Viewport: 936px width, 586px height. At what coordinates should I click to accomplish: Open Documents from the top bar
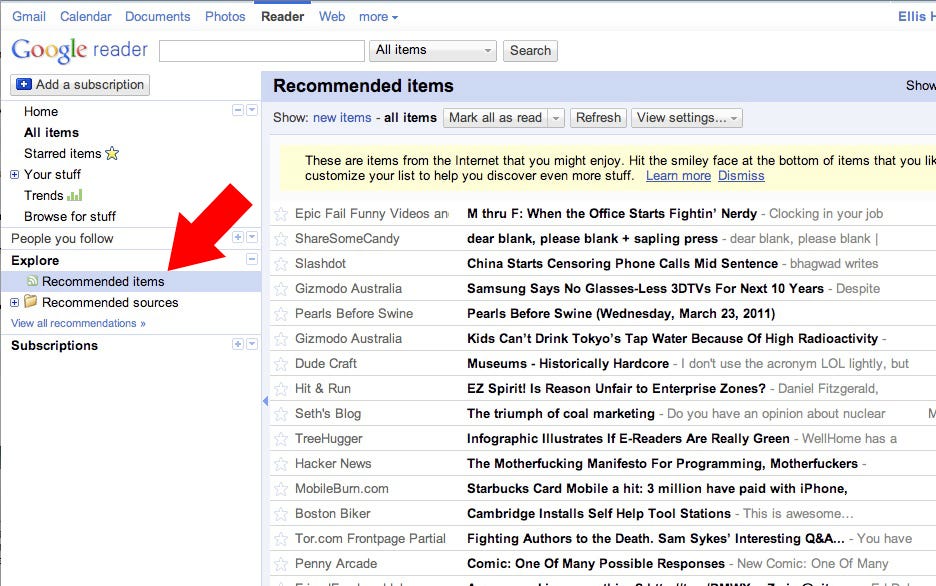click(158, 17)
